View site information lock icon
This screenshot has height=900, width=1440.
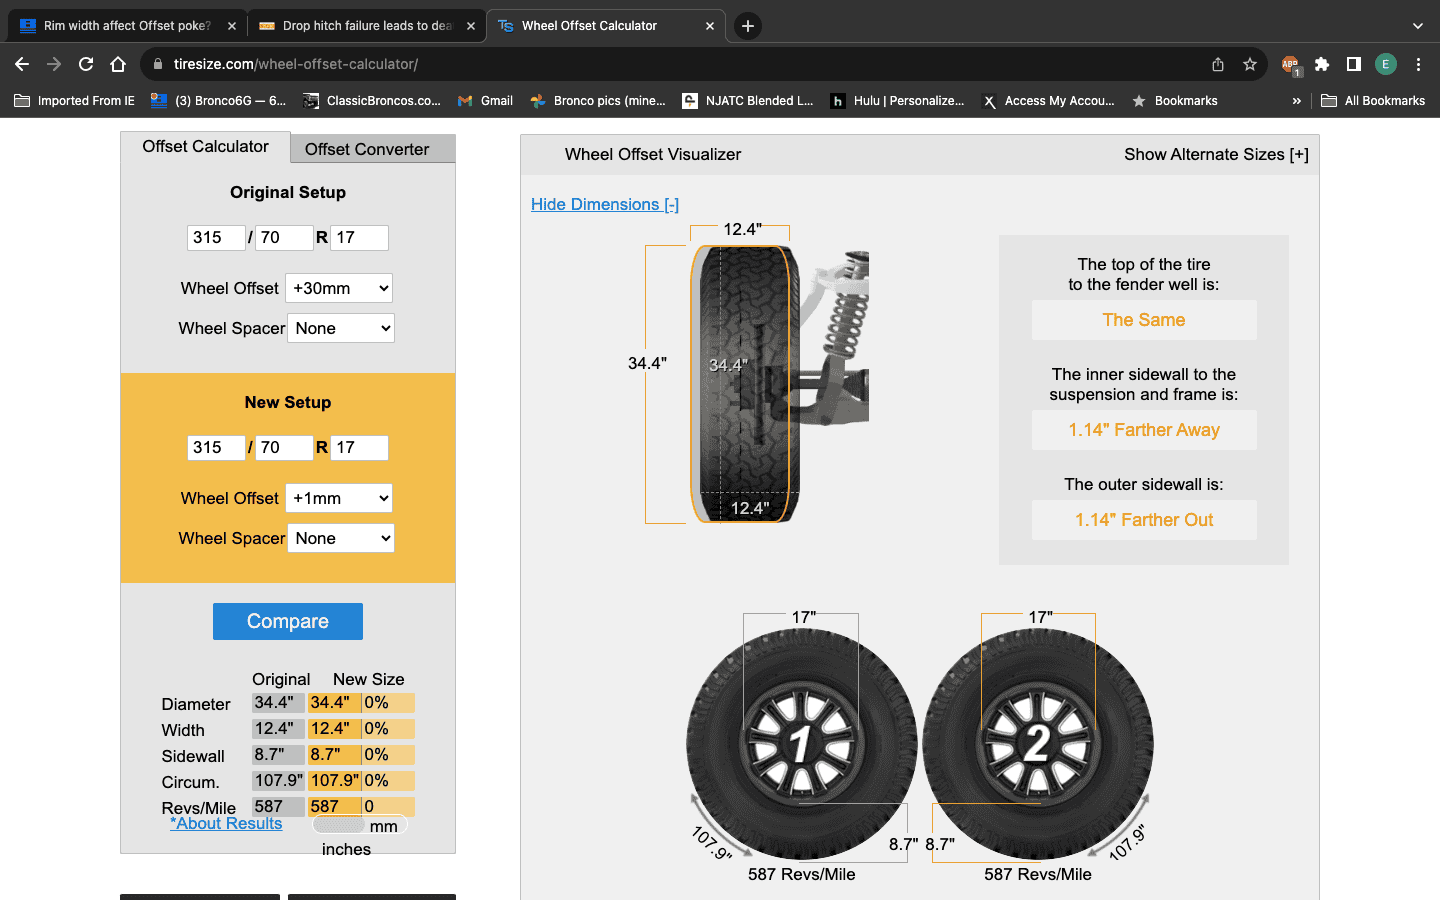tap(157, 64)
